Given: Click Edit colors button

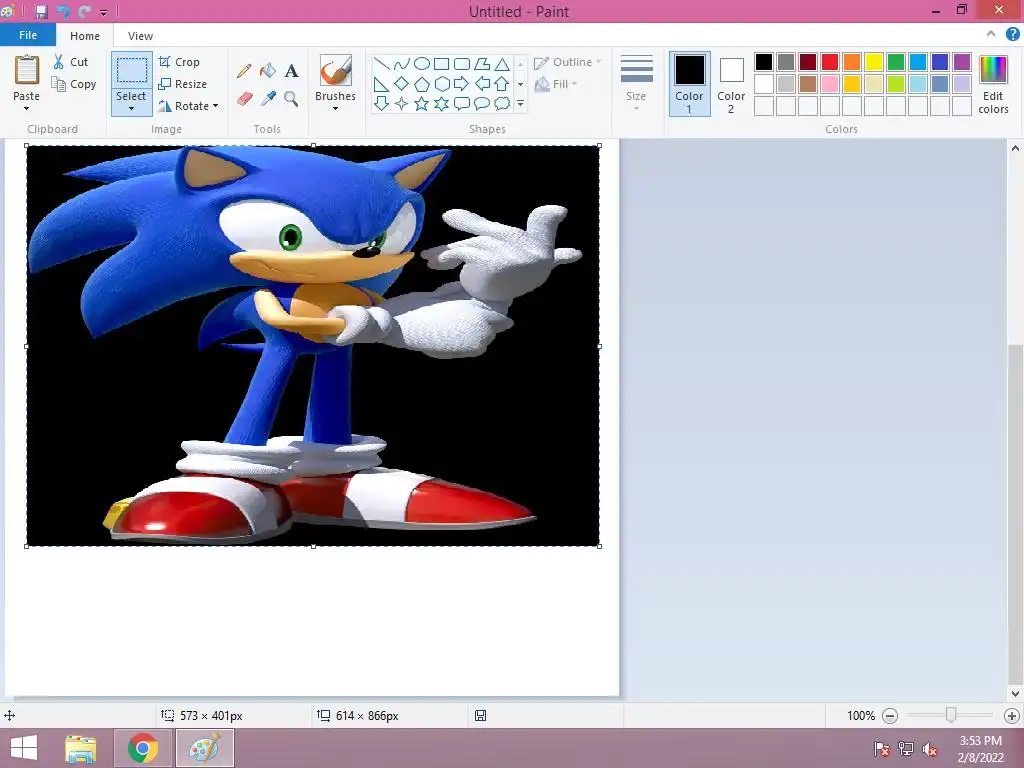Looking at the screenshot, I should click(993, 84).
